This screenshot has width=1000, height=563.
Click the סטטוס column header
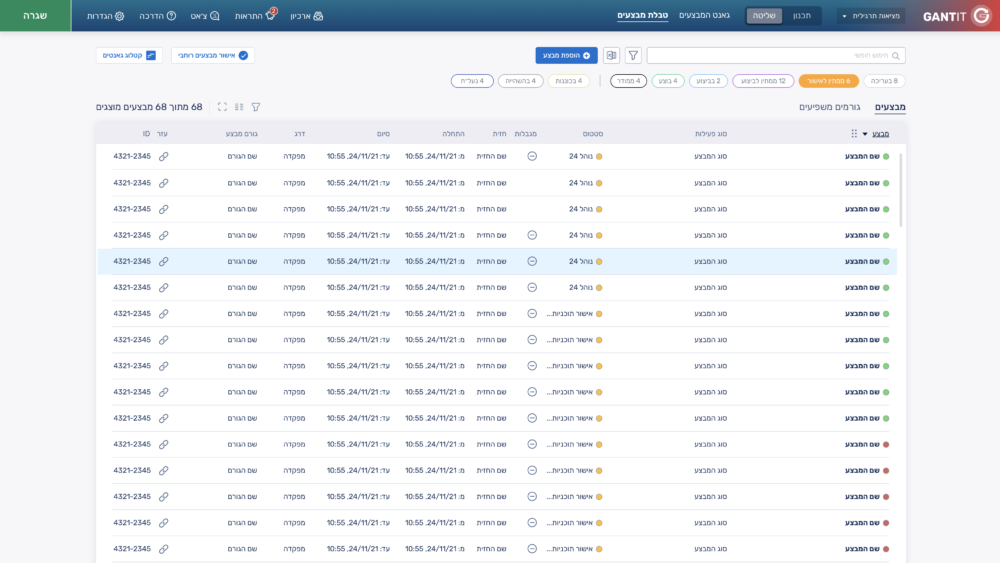coord(592,134)
